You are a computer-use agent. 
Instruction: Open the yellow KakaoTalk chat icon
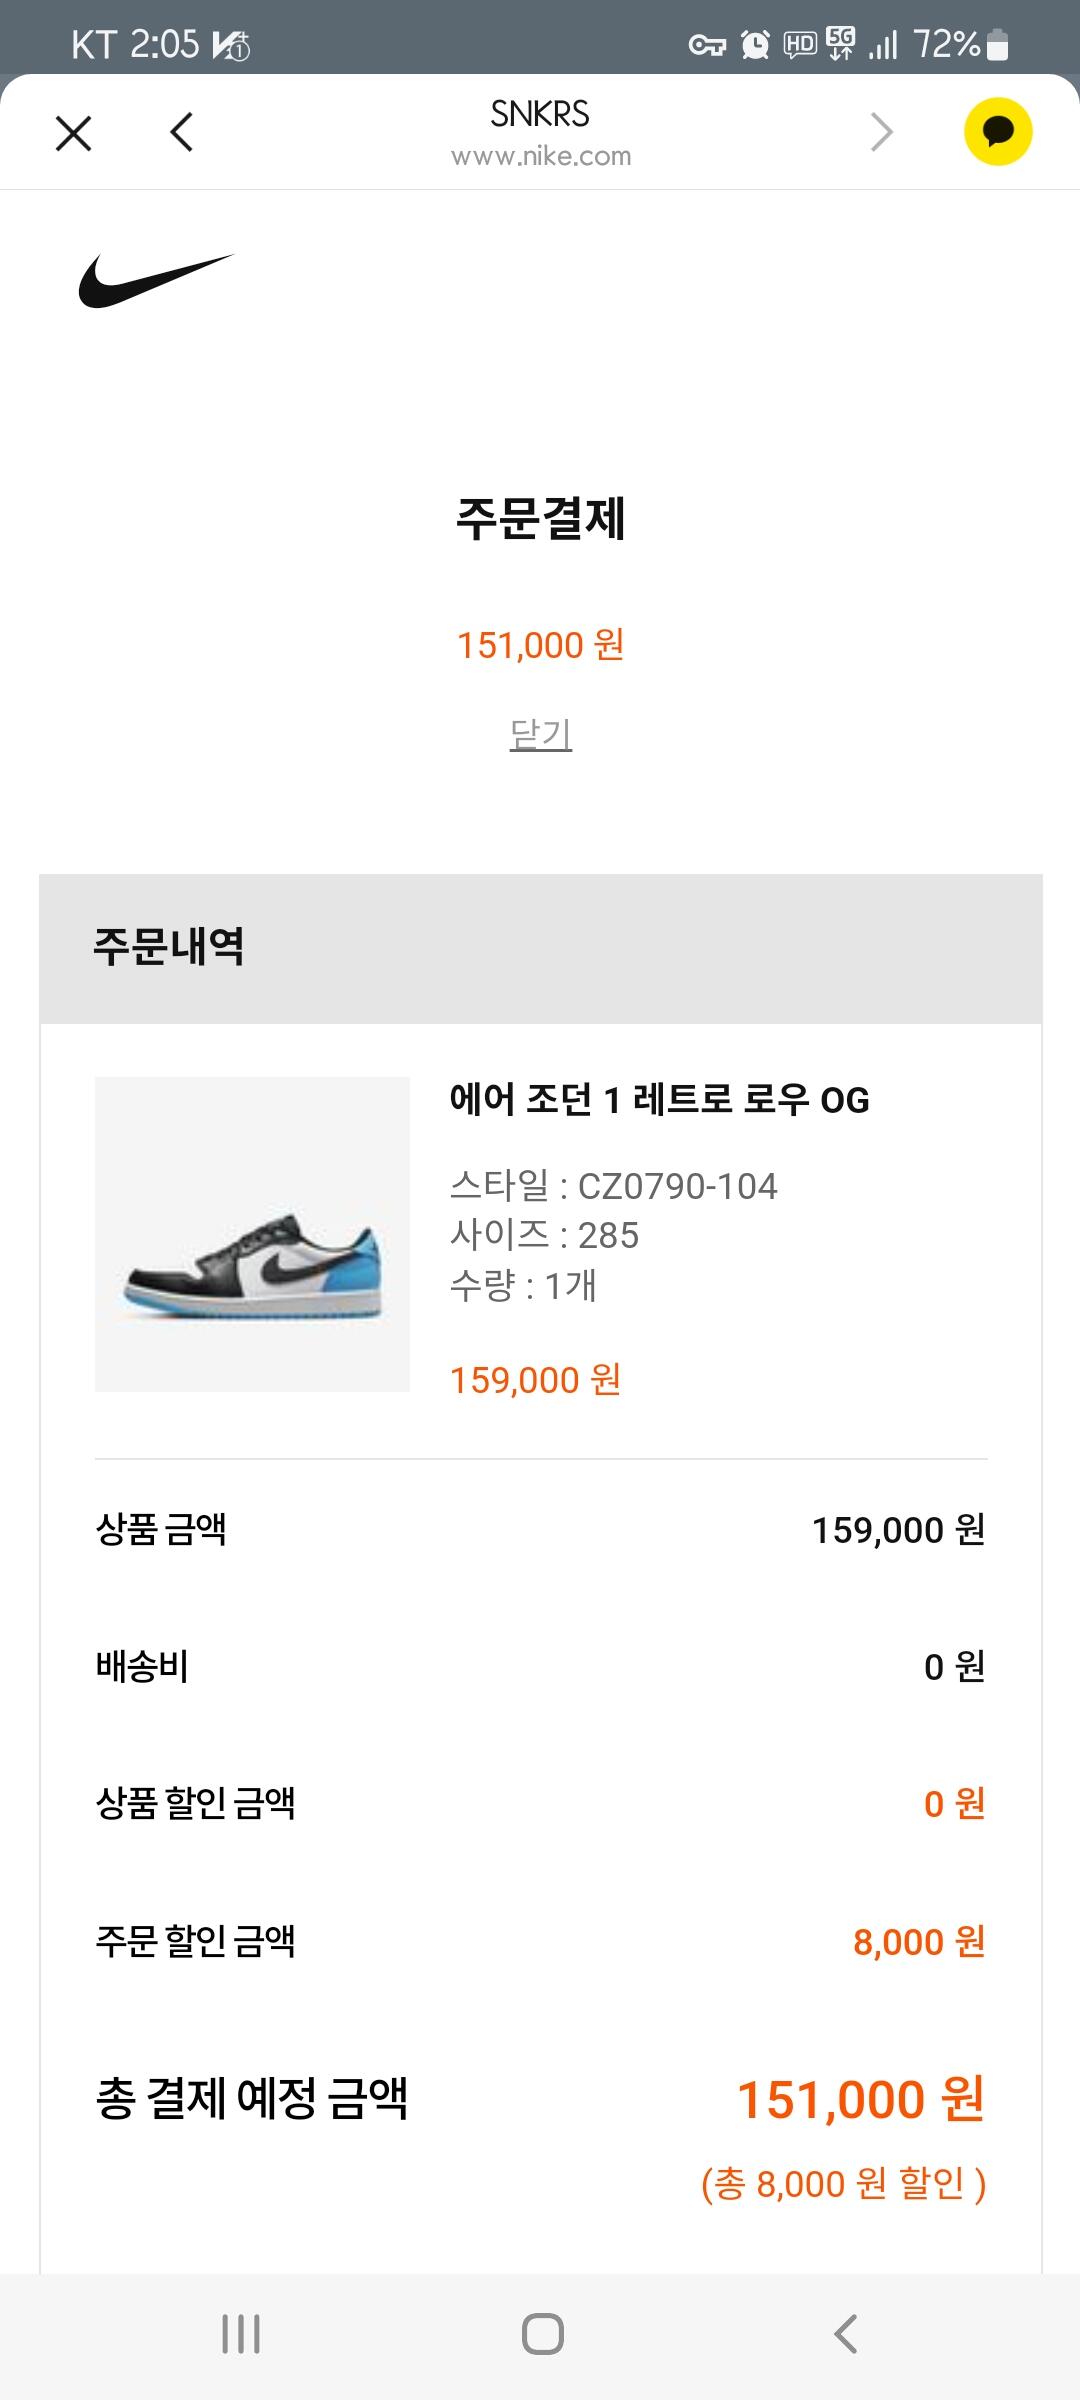pyautogui.click(x=997, y=132)
